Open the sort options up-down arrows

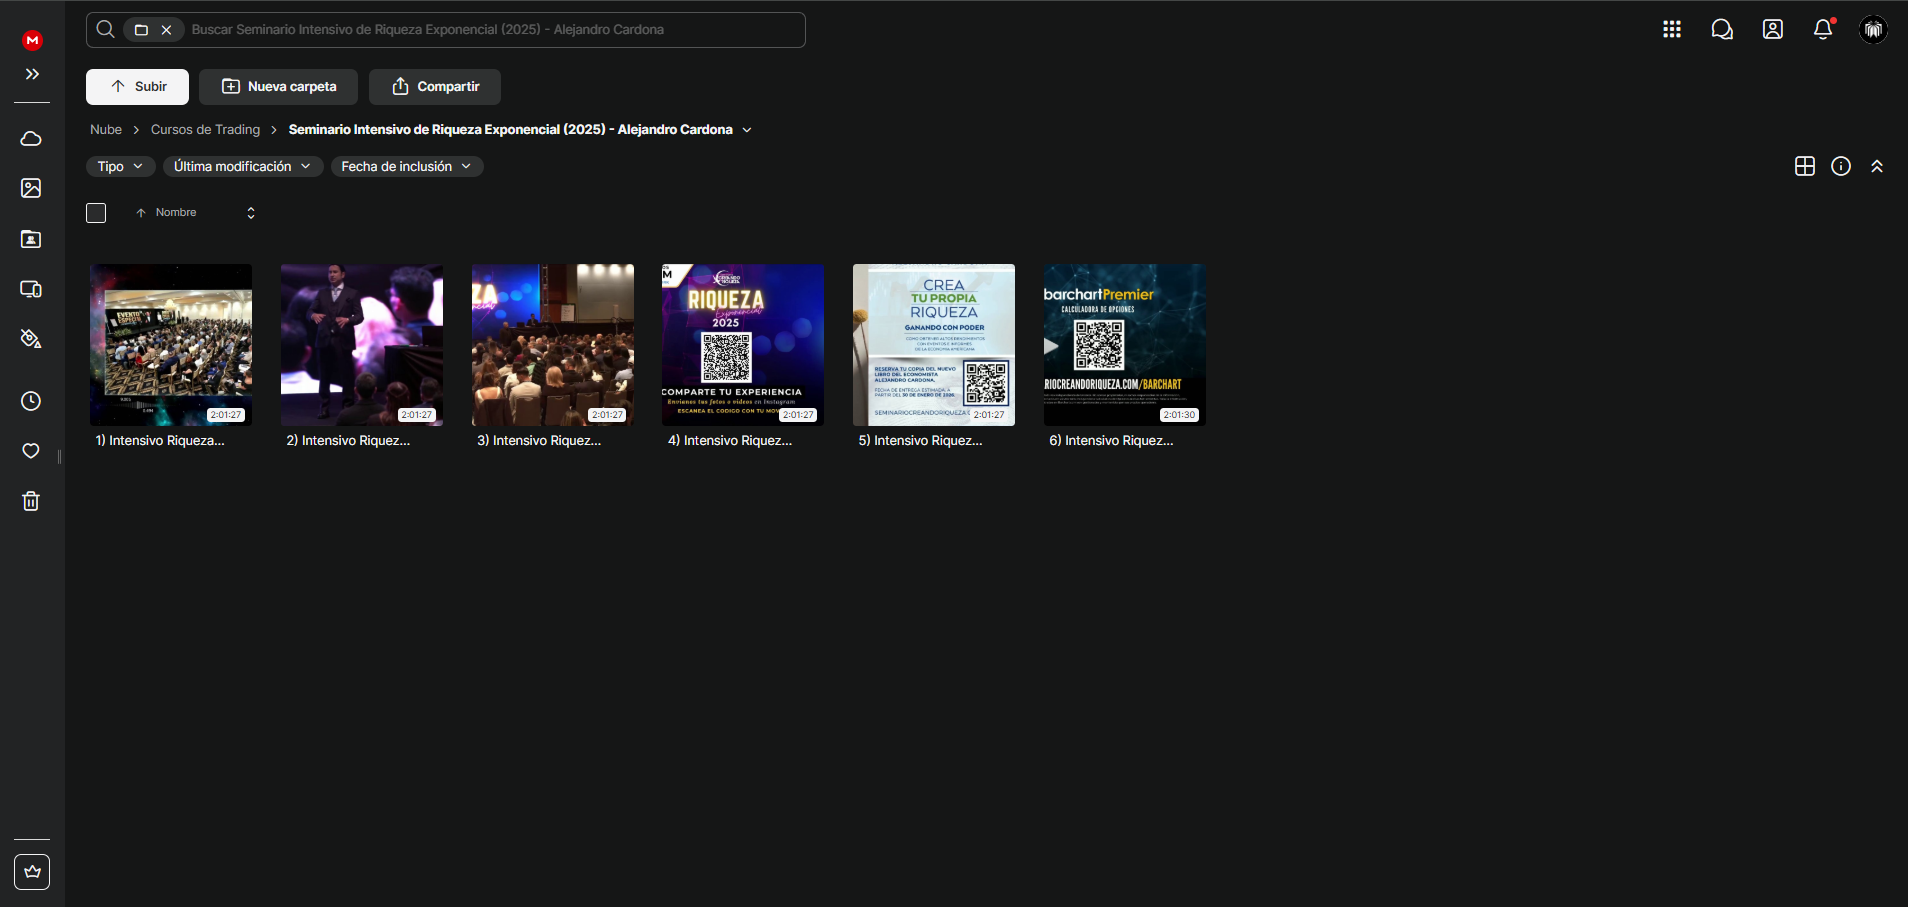251,213
